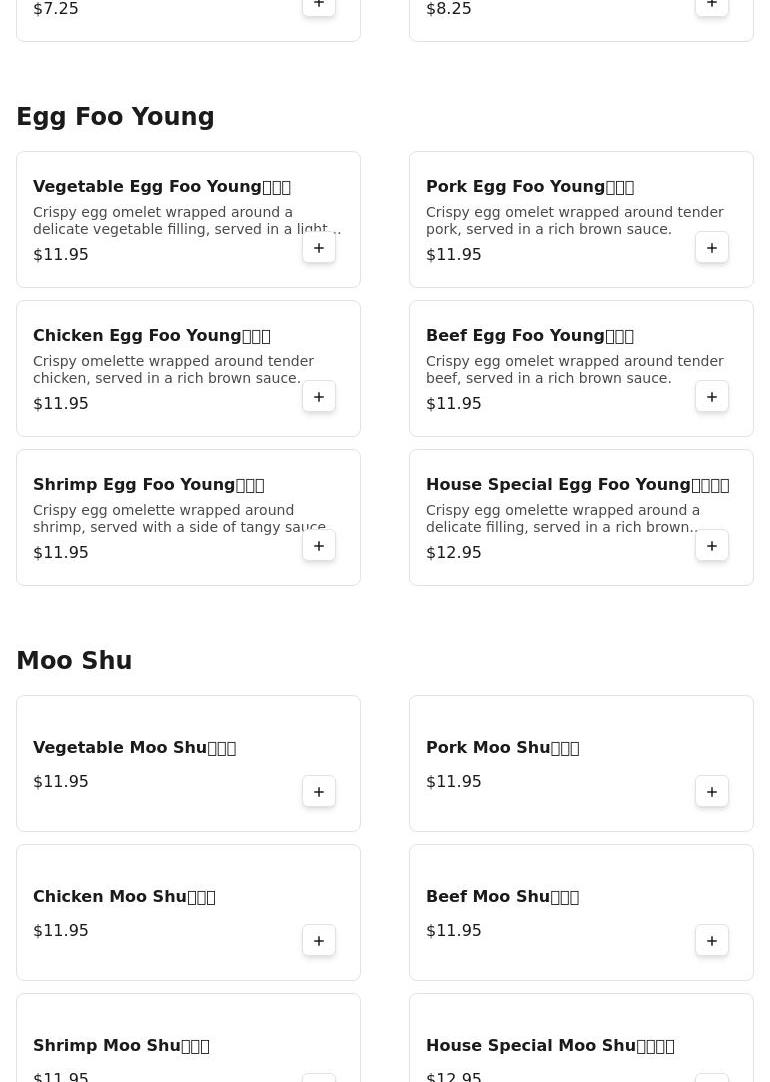Click the Moo Shu section heading
Image resolution: width=770 pixels, height=1082 pixels.
pos(74,661)
